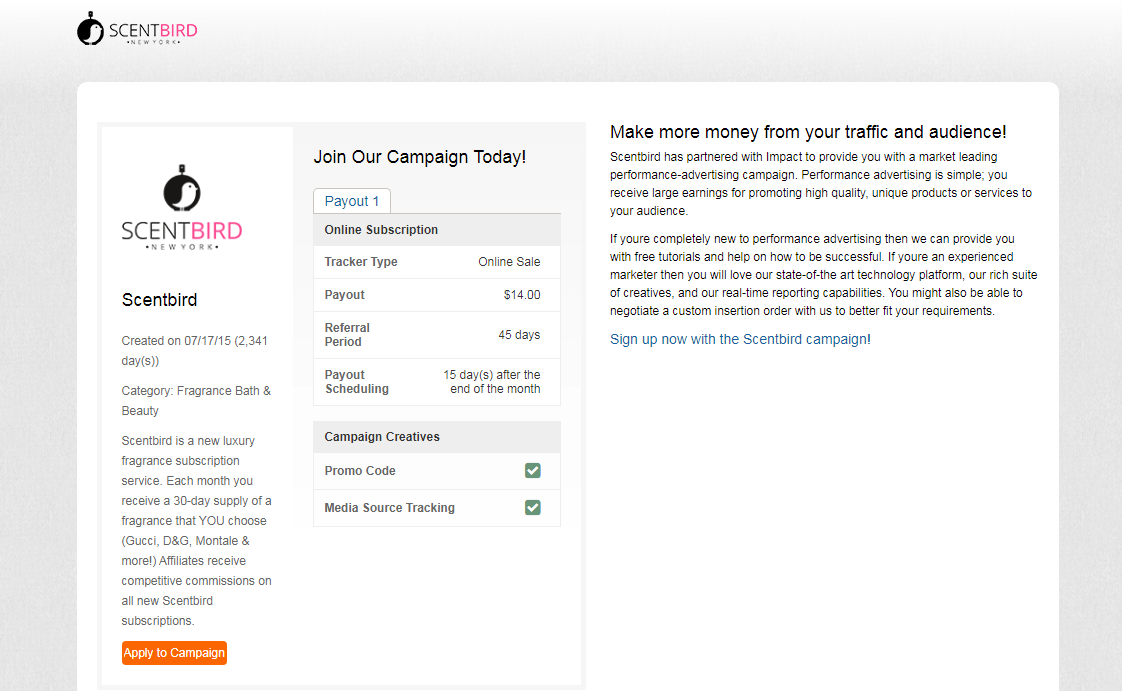Click the 45 days value
Image resolution: width=1122 pixels, height=691 pixels.
pos(519,335)
